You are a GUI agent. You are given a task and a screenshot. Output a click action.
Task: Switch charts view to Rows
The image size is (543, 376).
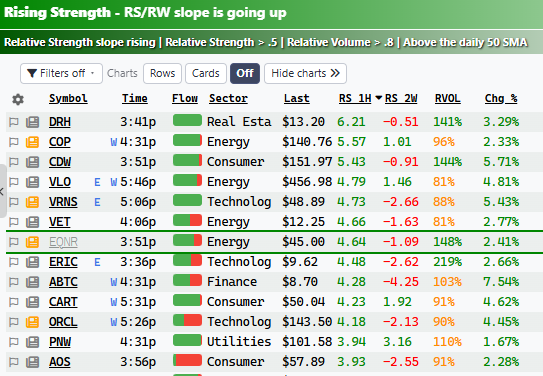coord(162,73)
